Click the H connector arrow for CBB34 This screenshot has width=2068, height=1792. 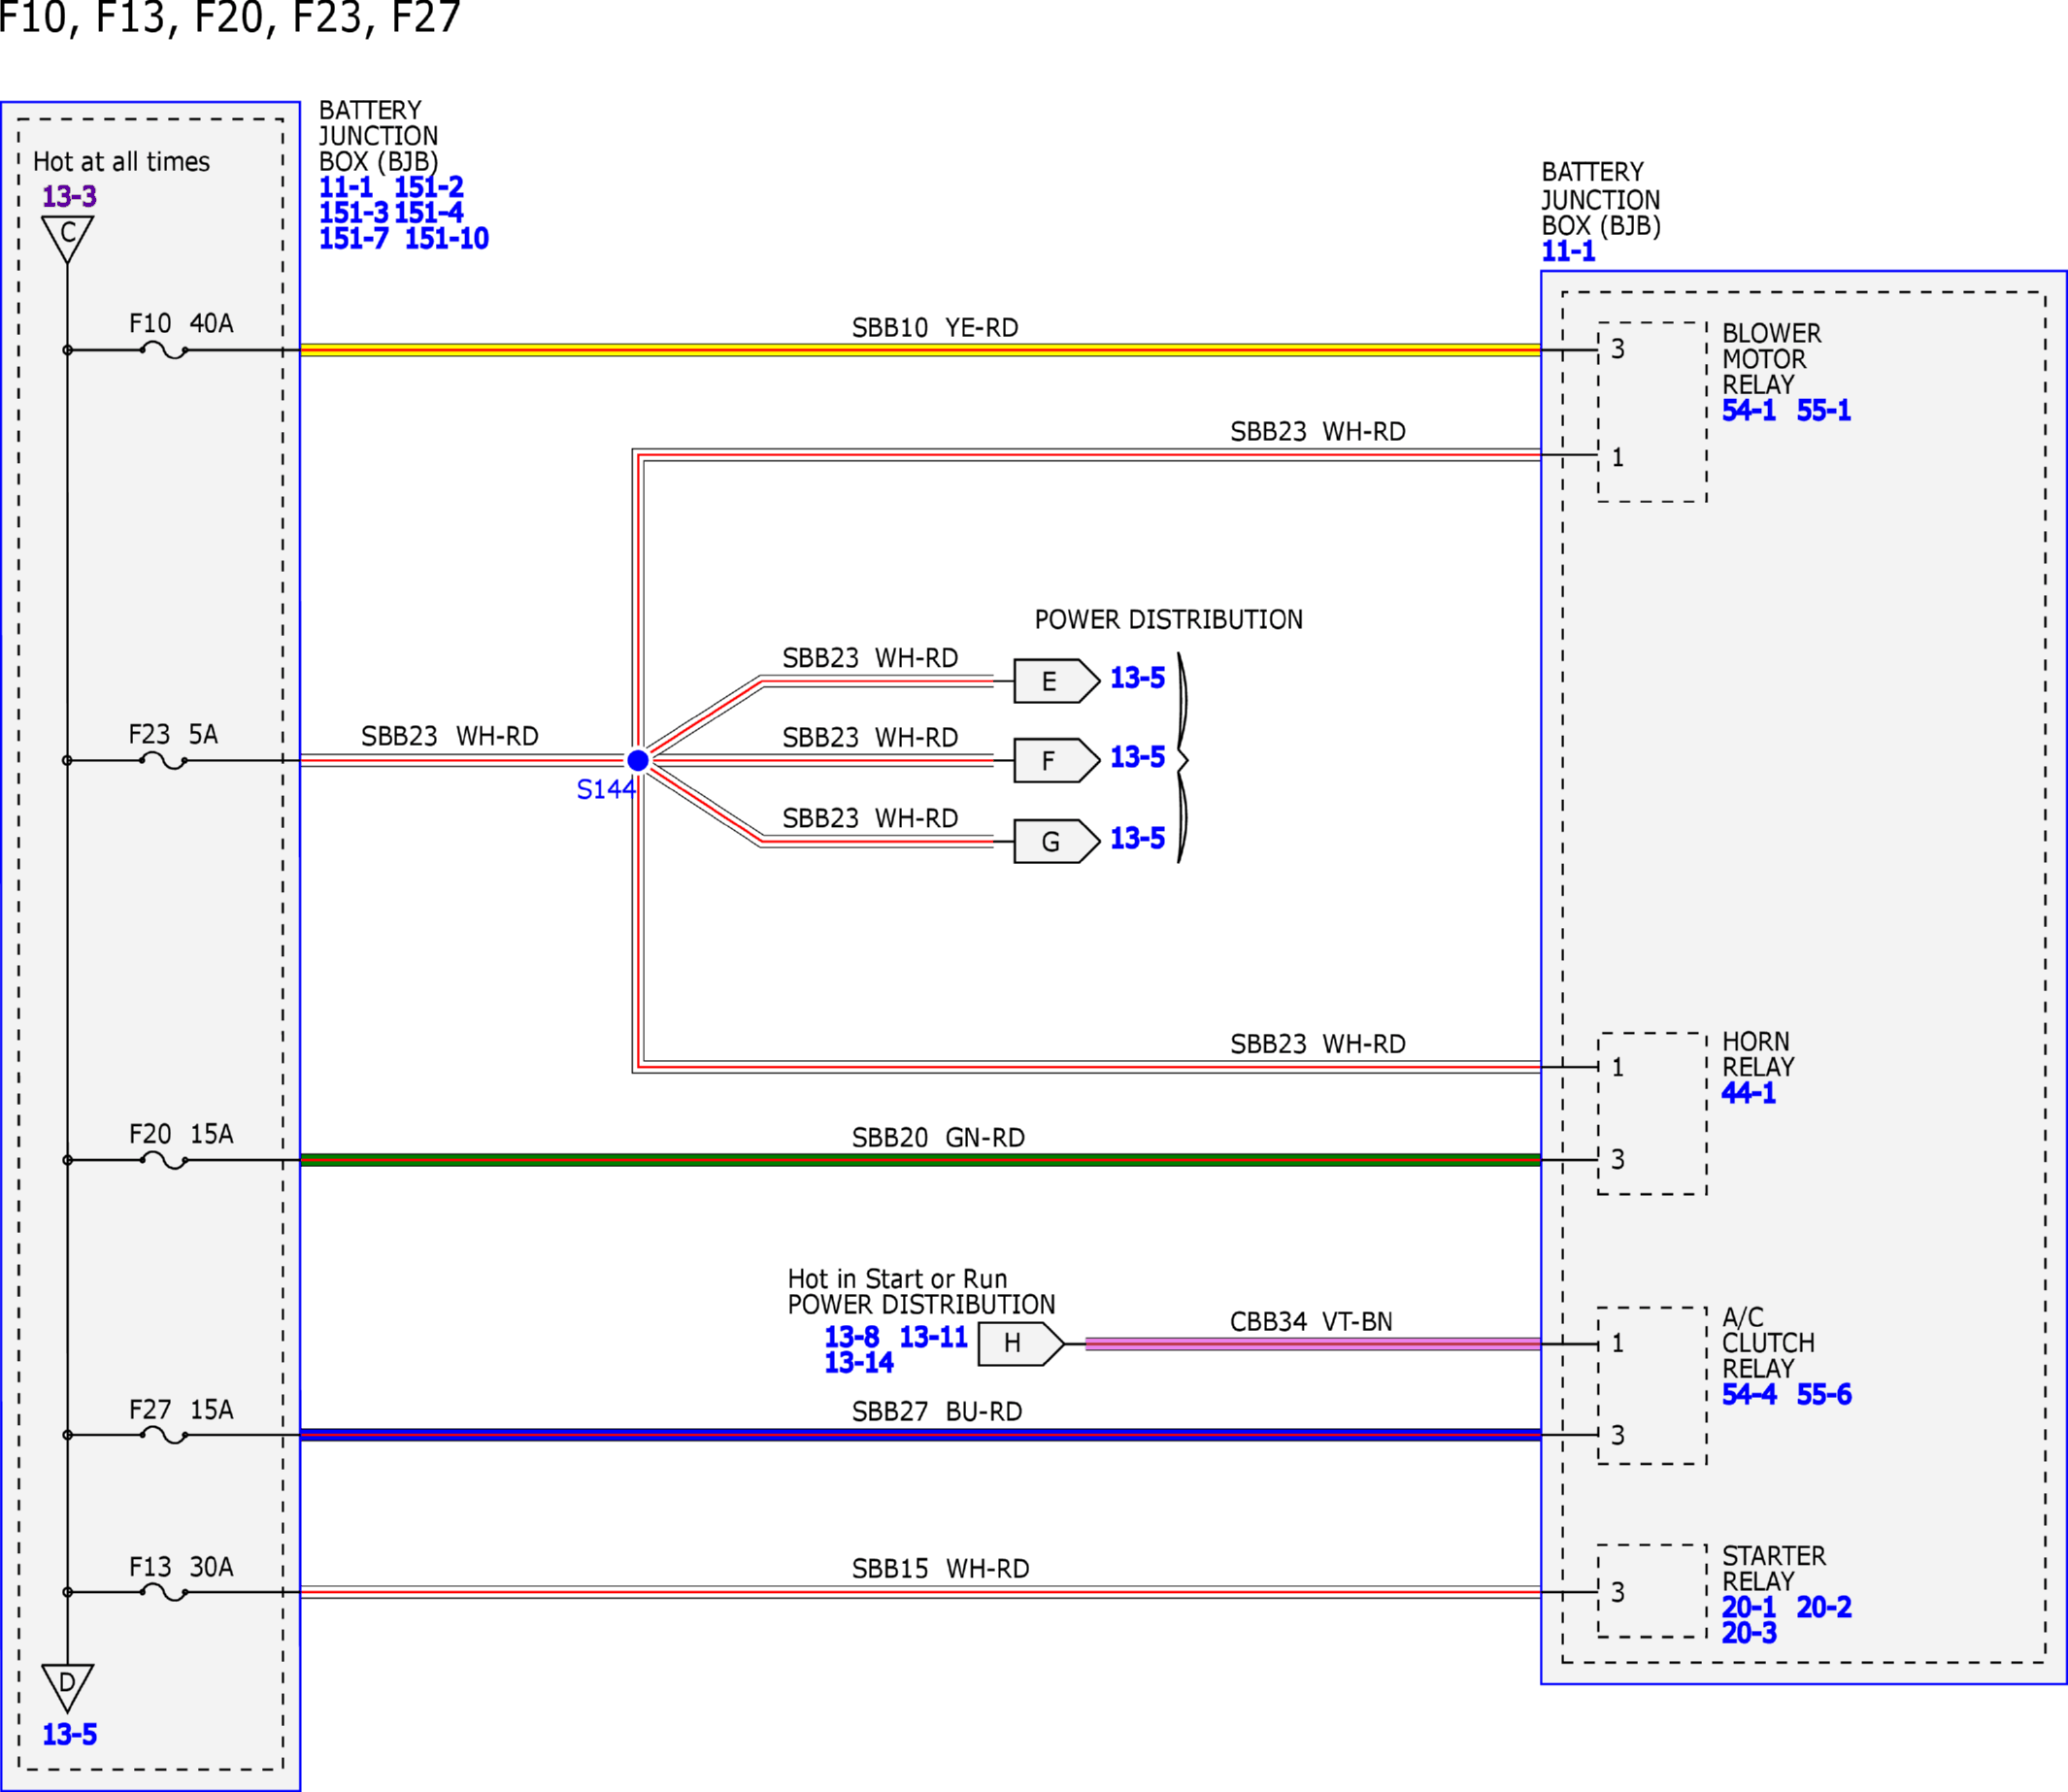(1021, 1344)
